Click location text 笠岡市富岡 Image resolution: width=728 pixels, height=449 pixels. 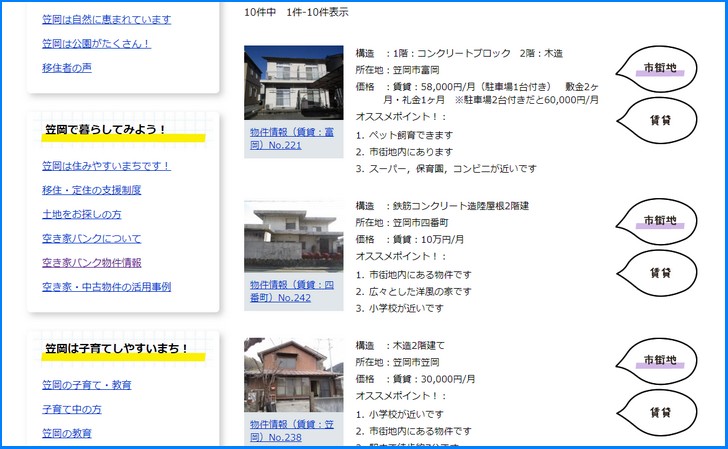(x=416, y=70)
